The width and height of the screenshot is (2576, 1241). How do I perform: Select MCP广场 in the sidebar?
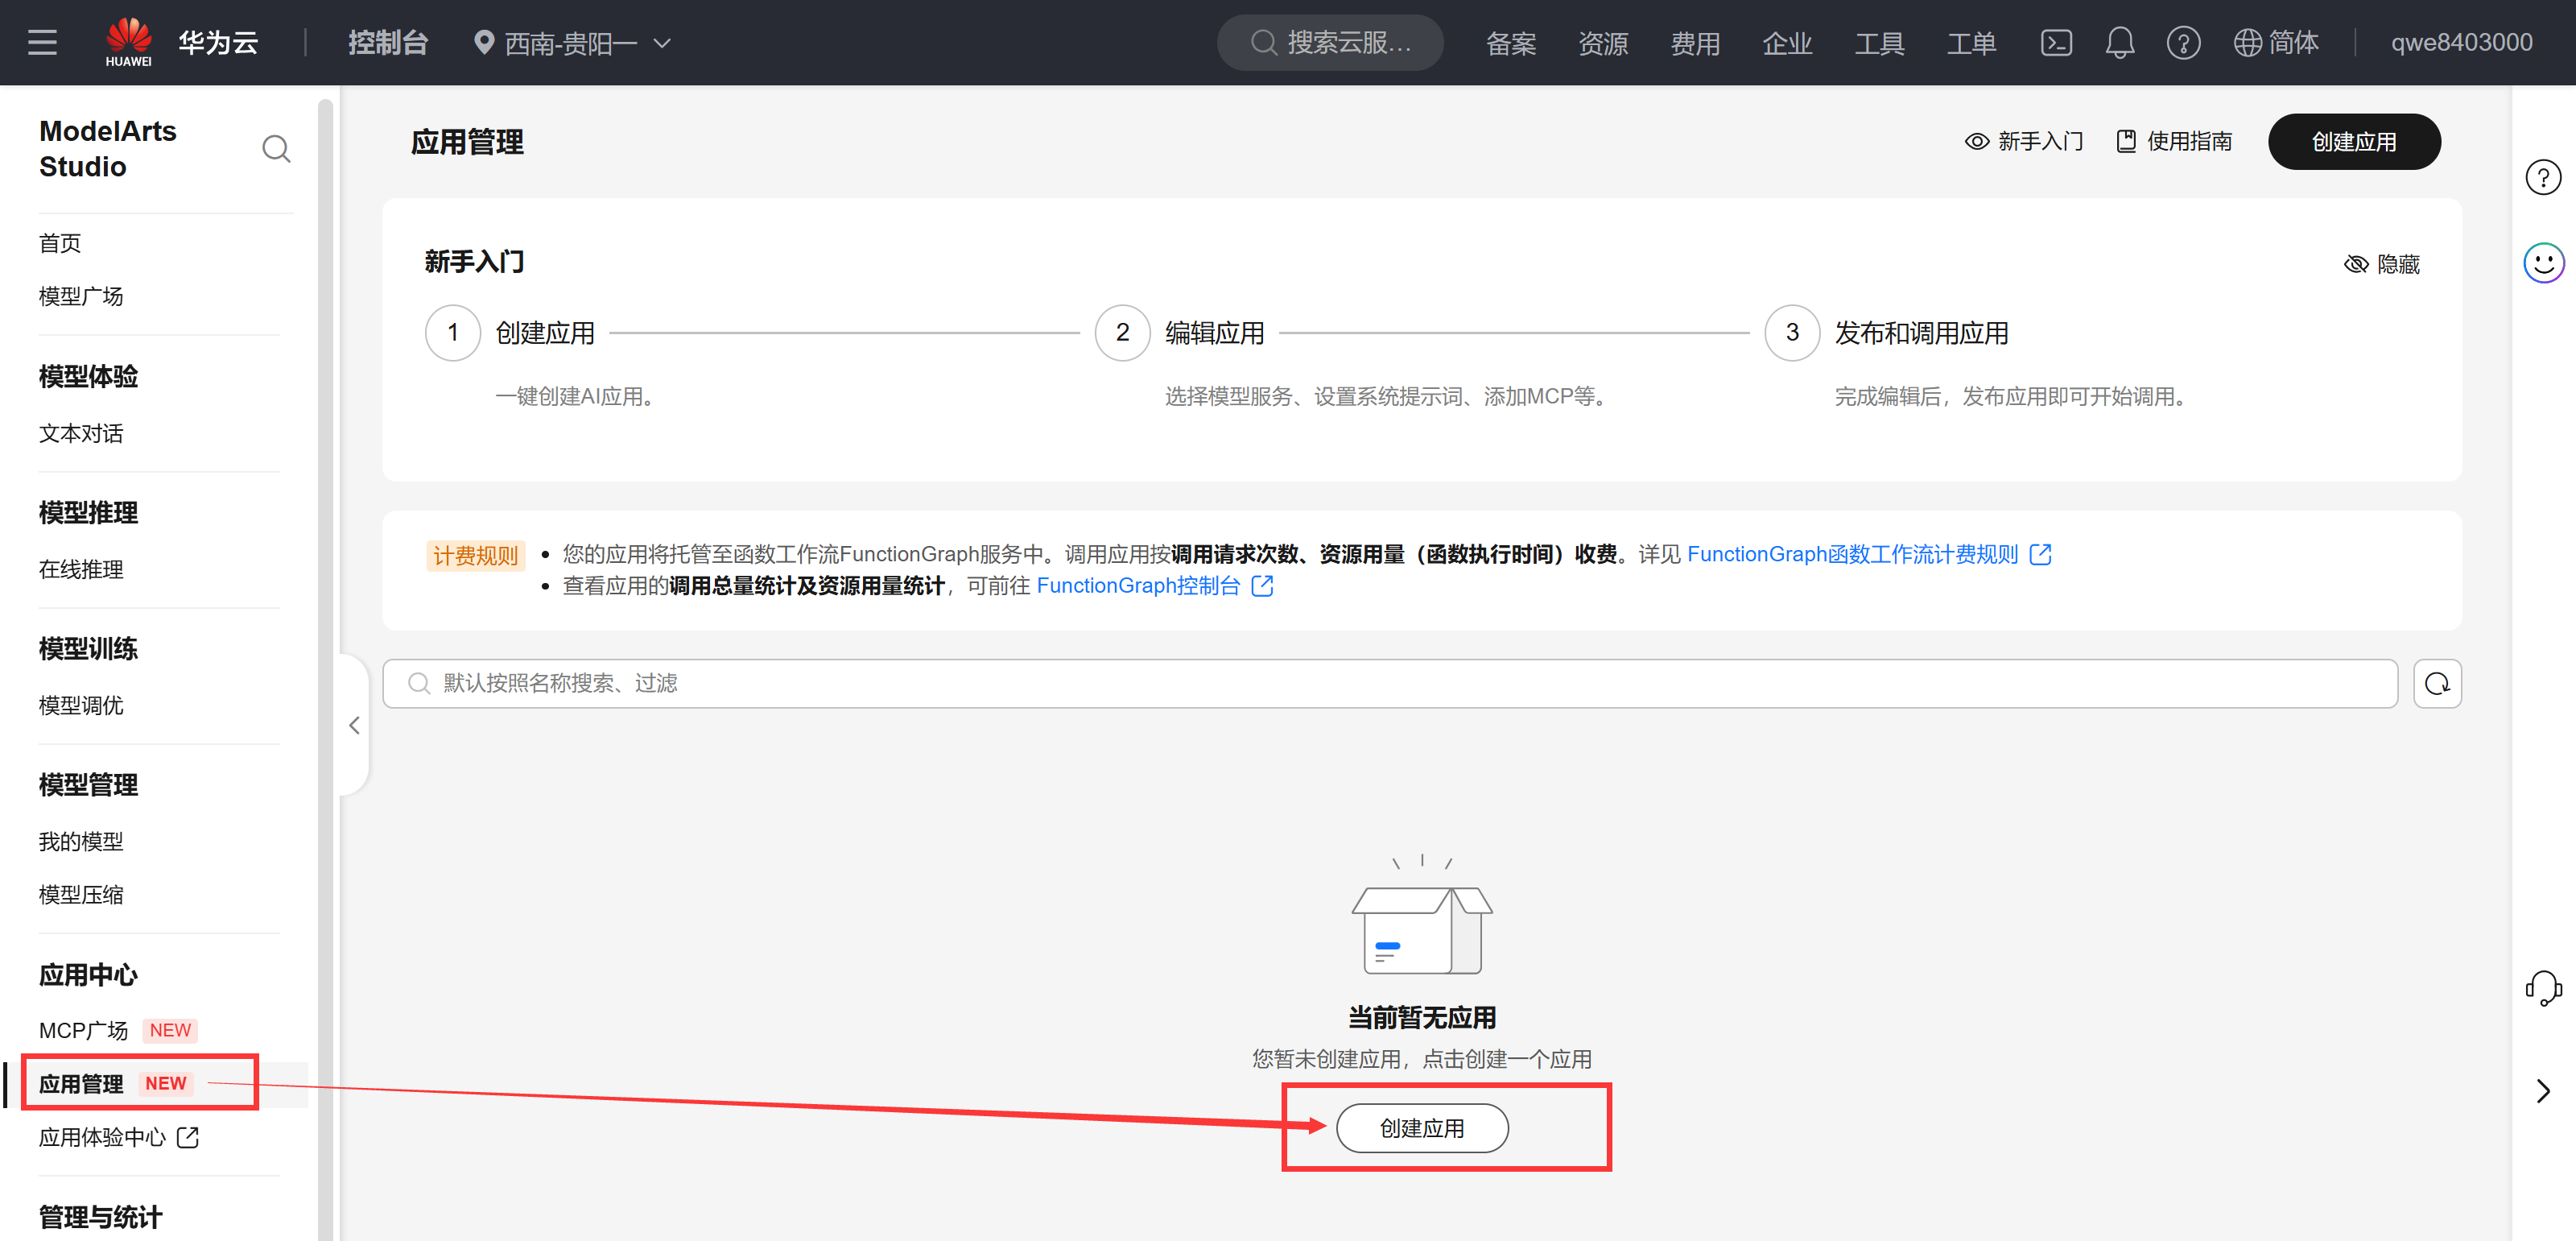(84, 1030)
